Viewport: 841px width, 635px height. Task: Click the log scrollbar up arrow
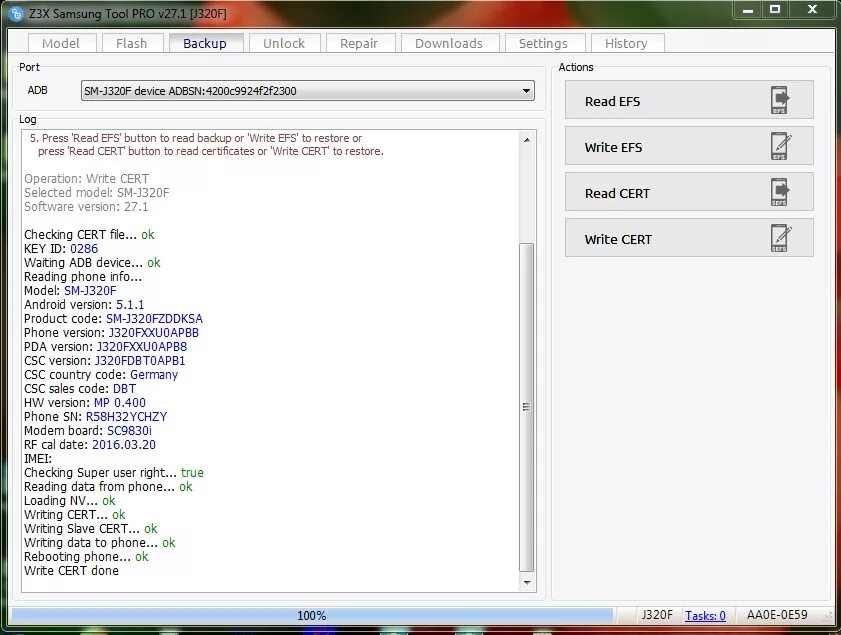pos(527,140)
